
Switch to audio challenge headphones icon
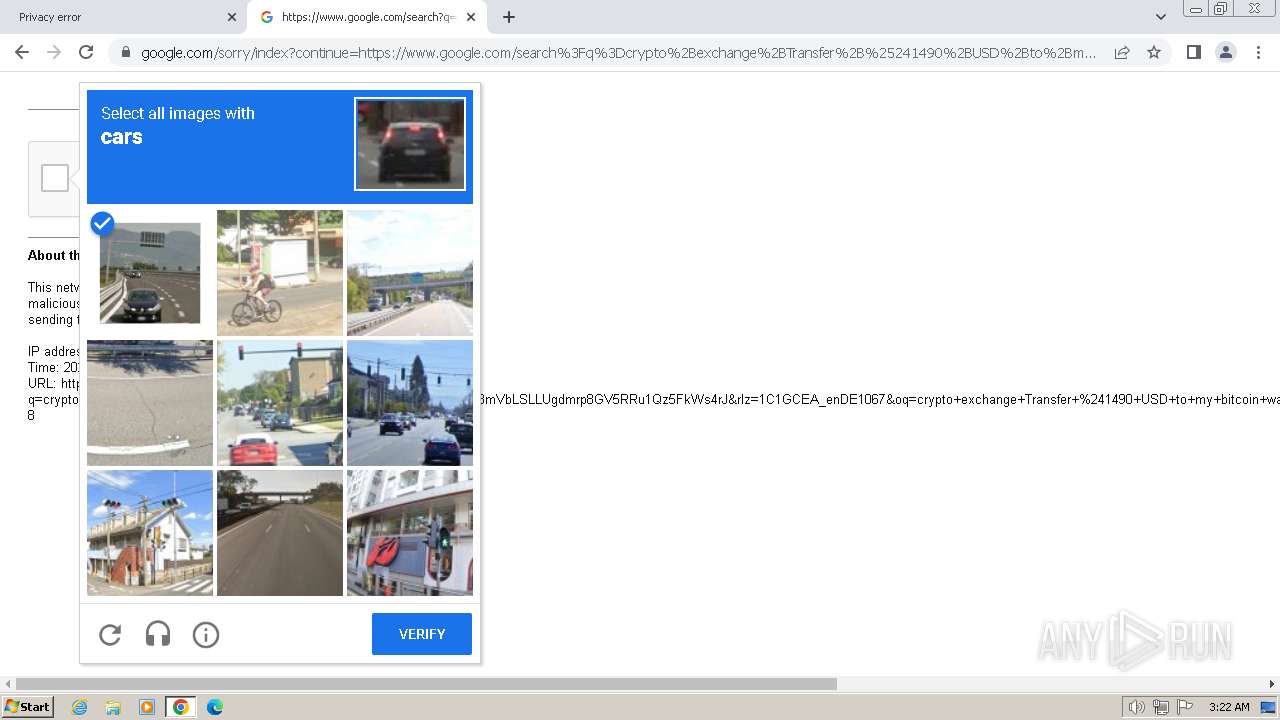(x=158, y=634)
